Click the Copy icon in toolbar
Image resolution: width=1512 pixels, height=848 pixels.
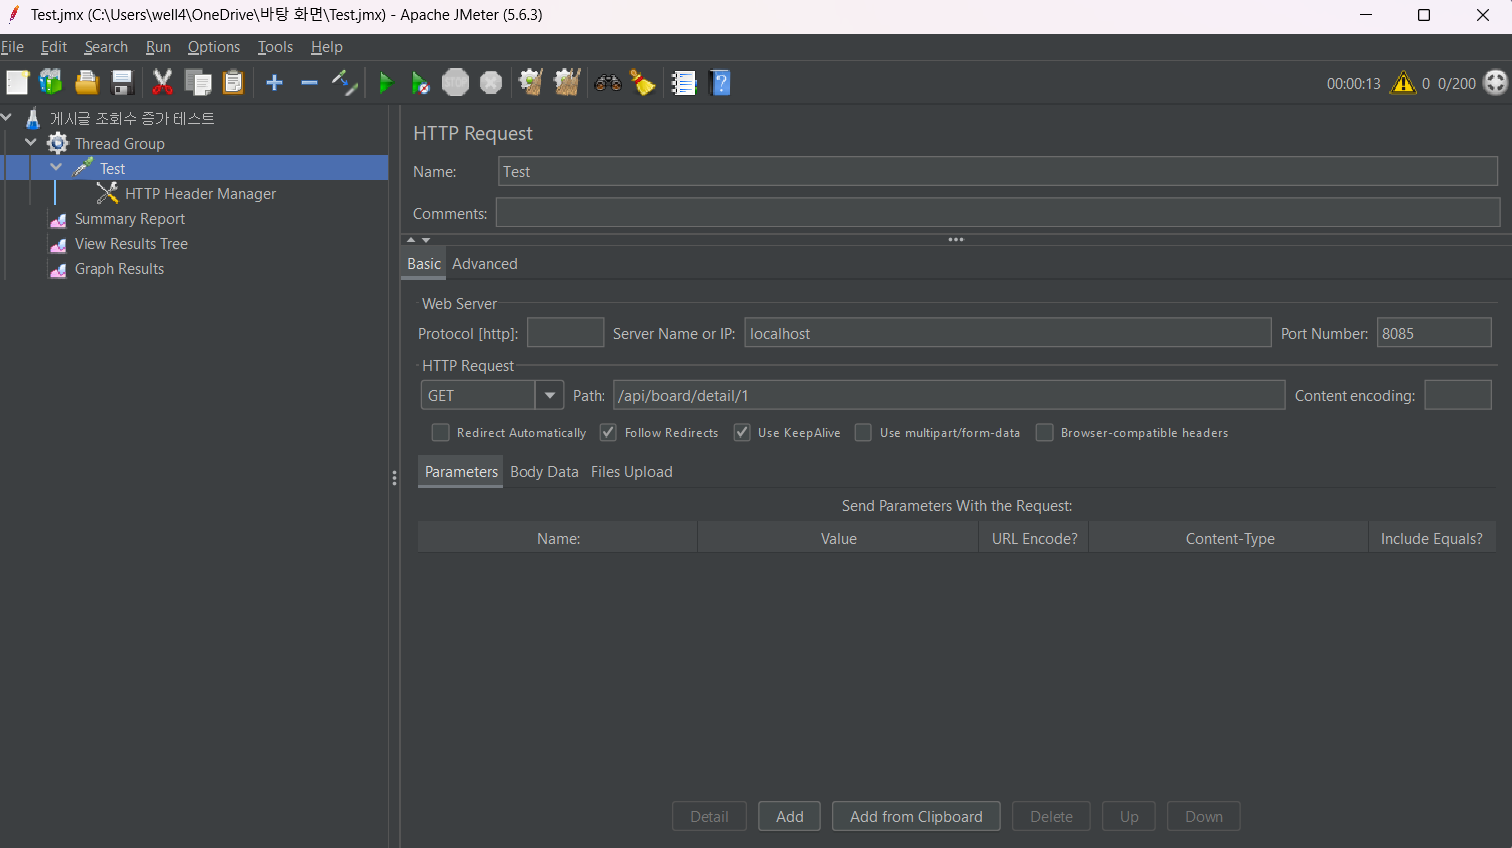(198, 83)
